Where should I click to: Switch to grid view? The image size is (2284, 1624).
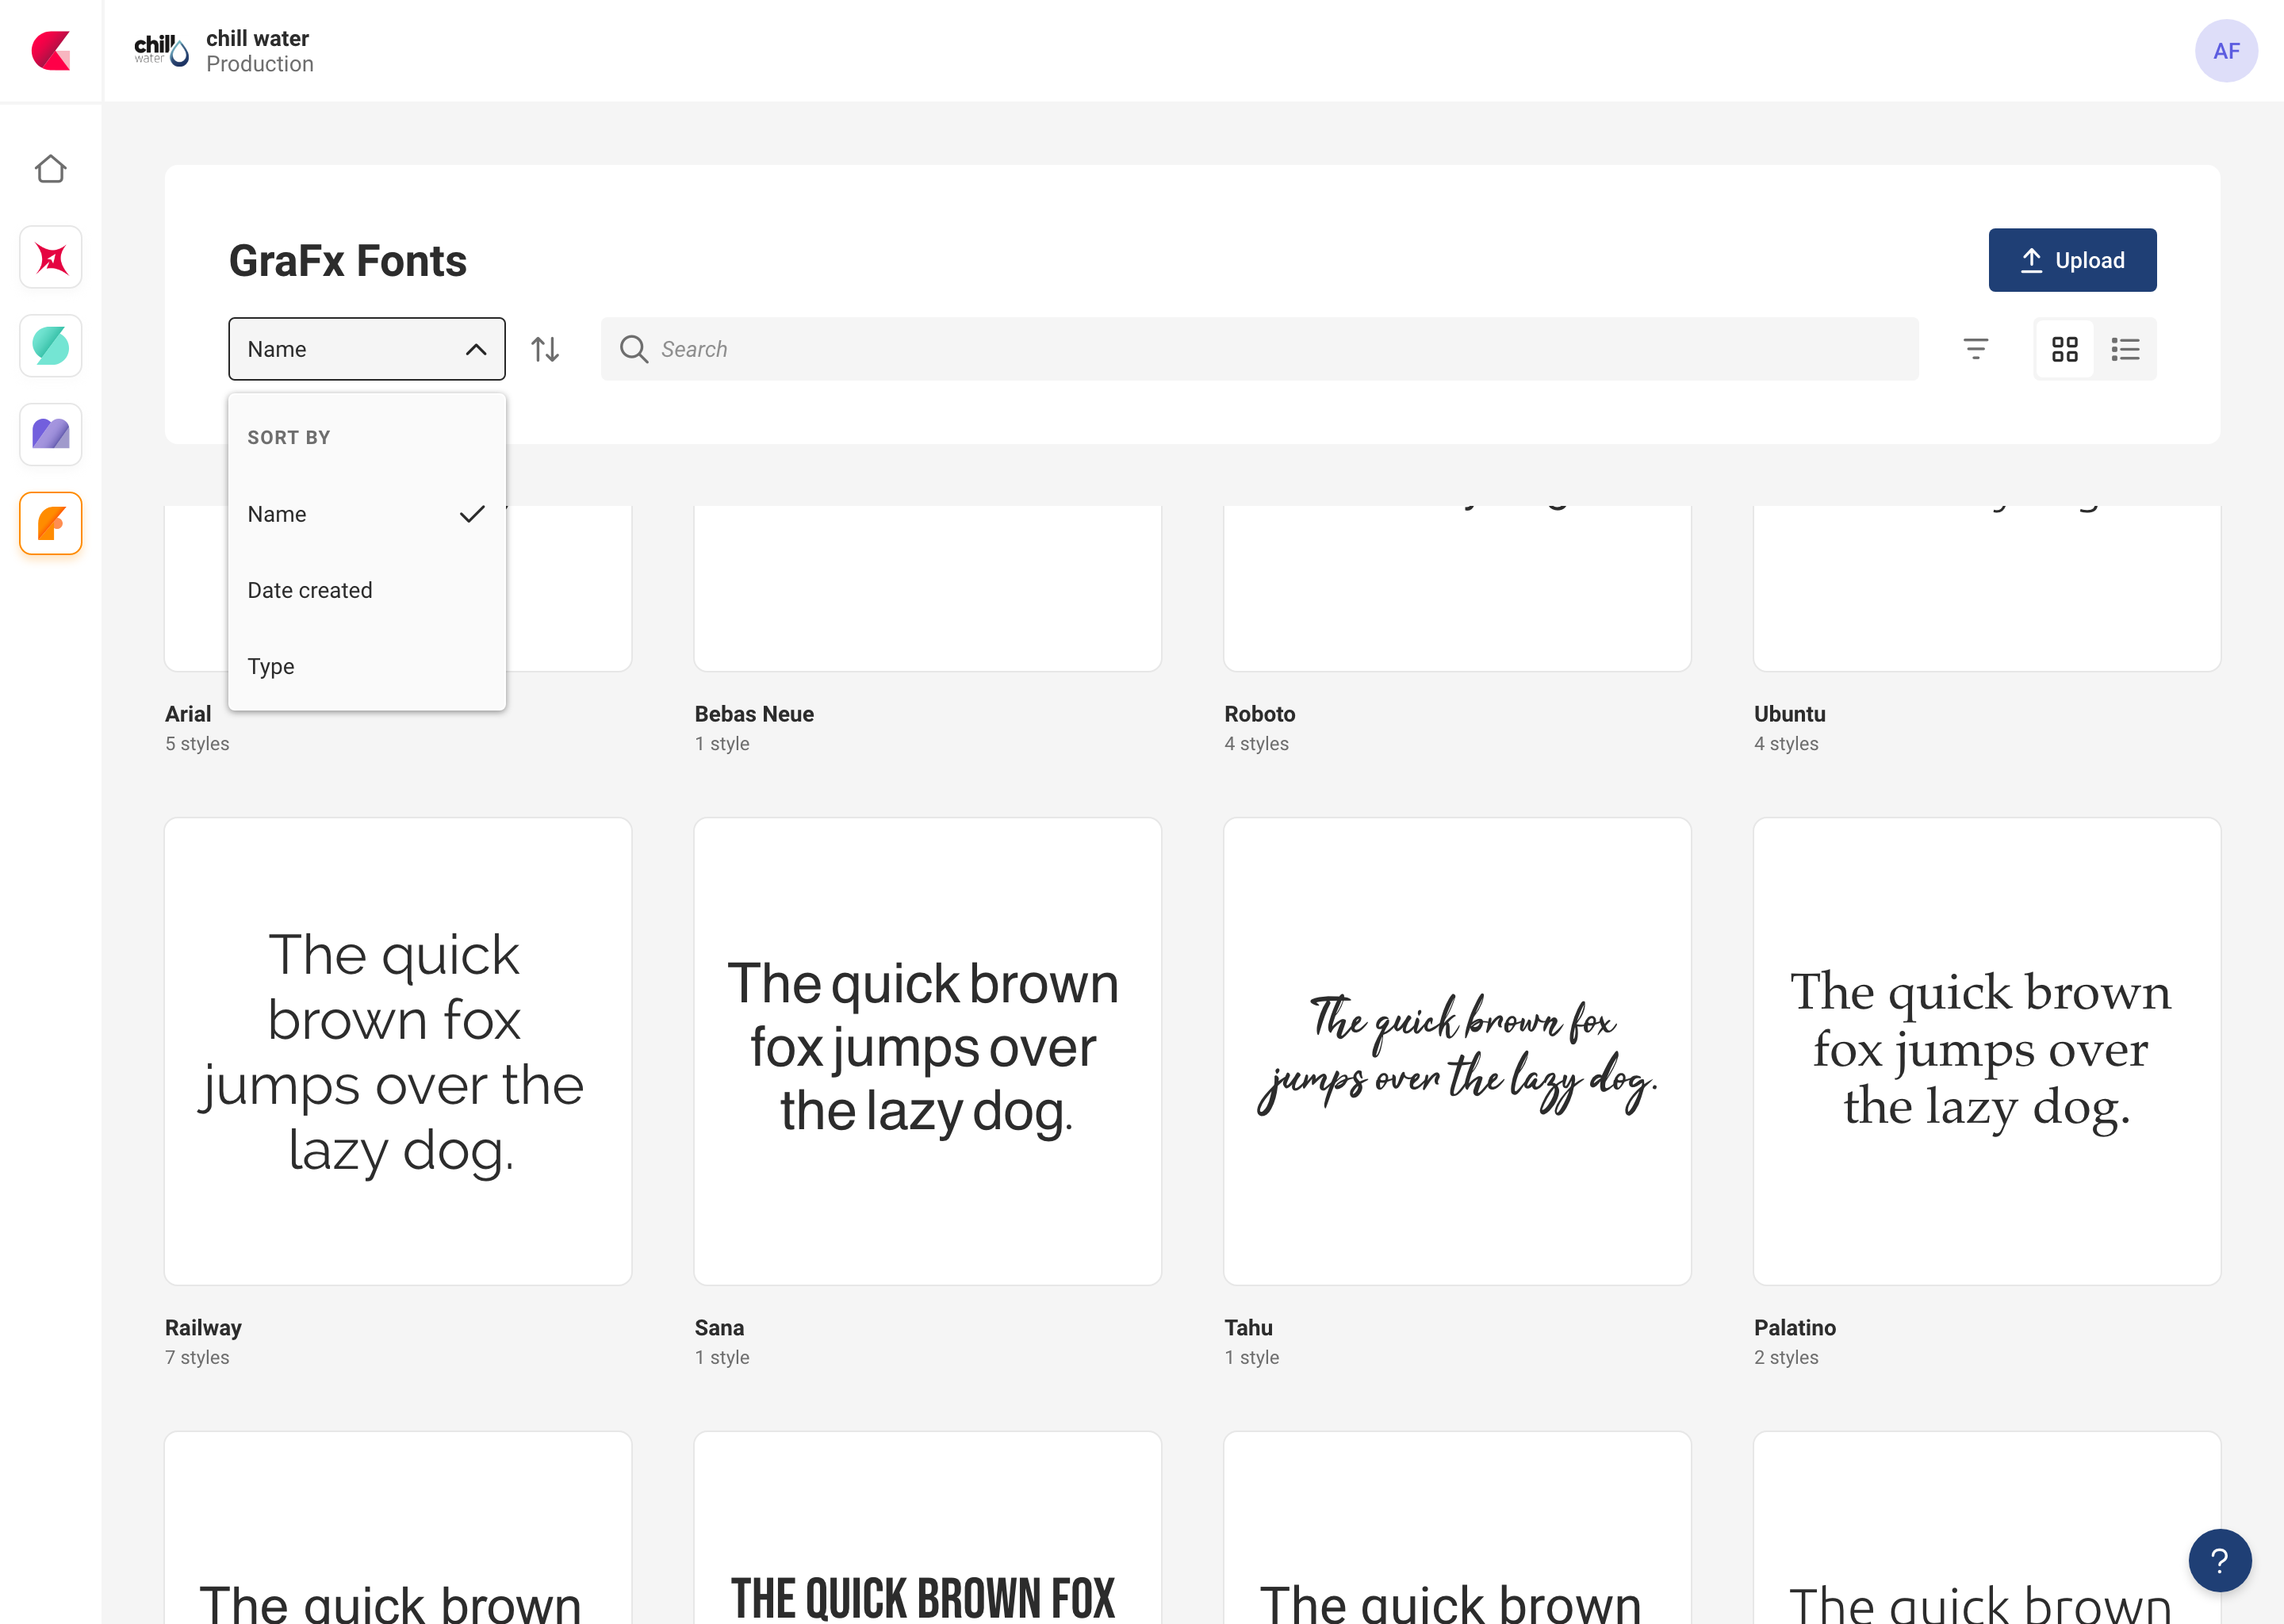point(2065,349)
